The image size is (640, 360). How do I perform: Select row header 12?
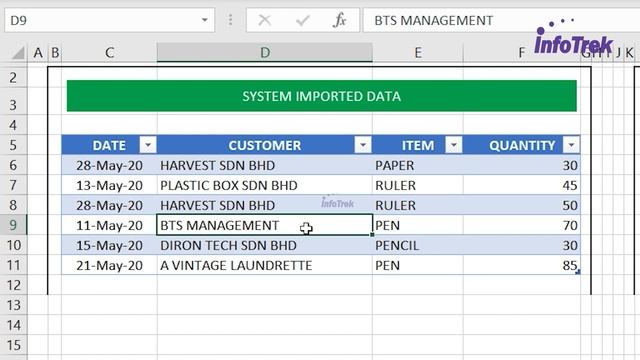[x=13, y=285]
